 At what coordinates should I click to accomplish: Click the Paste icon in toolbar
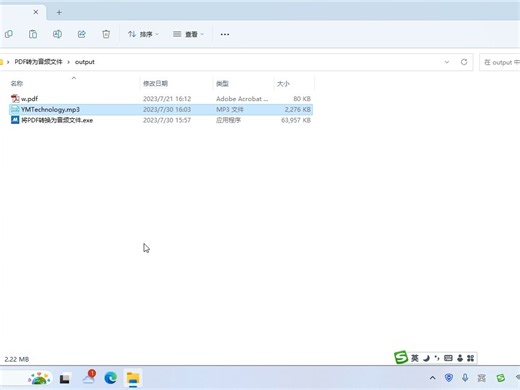pyautogui.click(x=33, y=34)
